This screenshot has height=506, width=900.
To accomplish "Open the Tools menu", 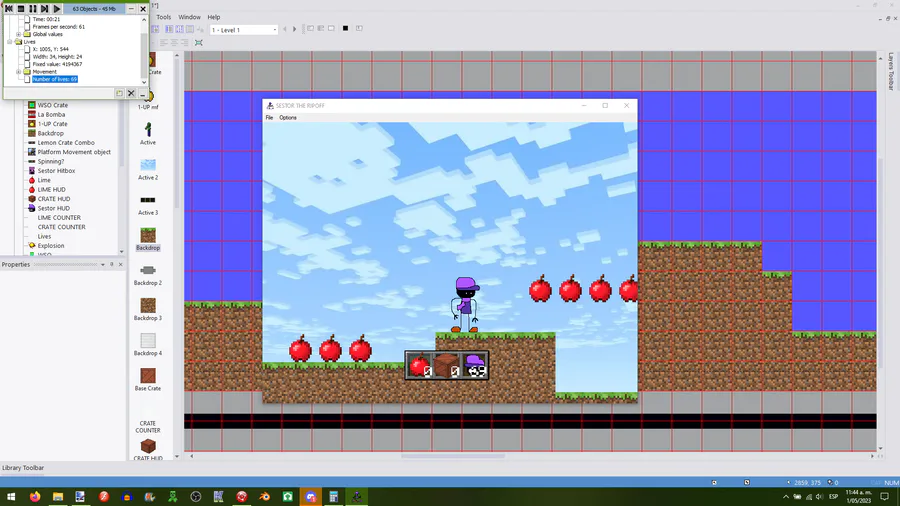I will pyautogui.click(x=164, y=17).
